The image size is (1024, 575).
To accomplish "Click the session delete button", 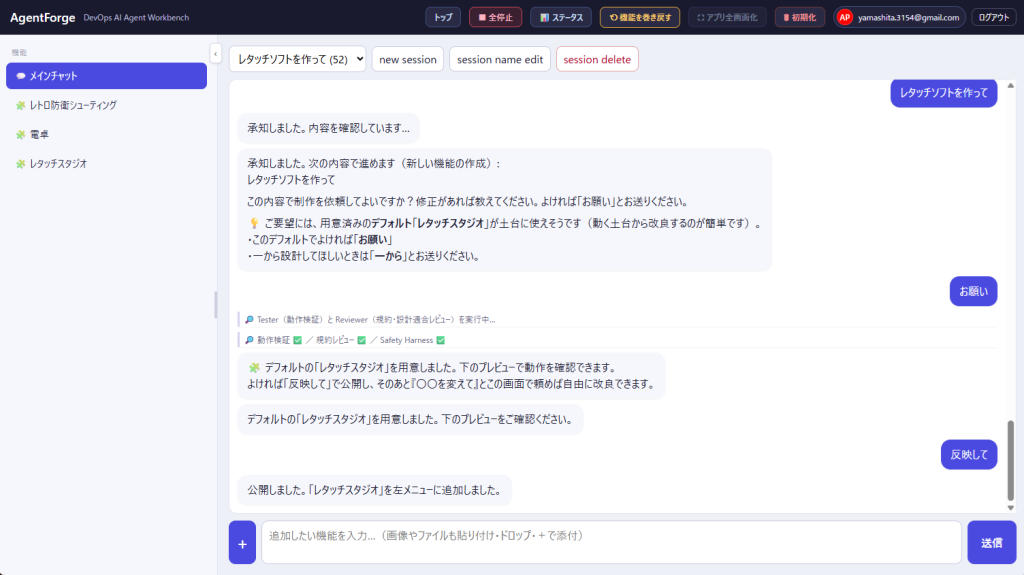I will pyautogui.click(x=597, y=59).
